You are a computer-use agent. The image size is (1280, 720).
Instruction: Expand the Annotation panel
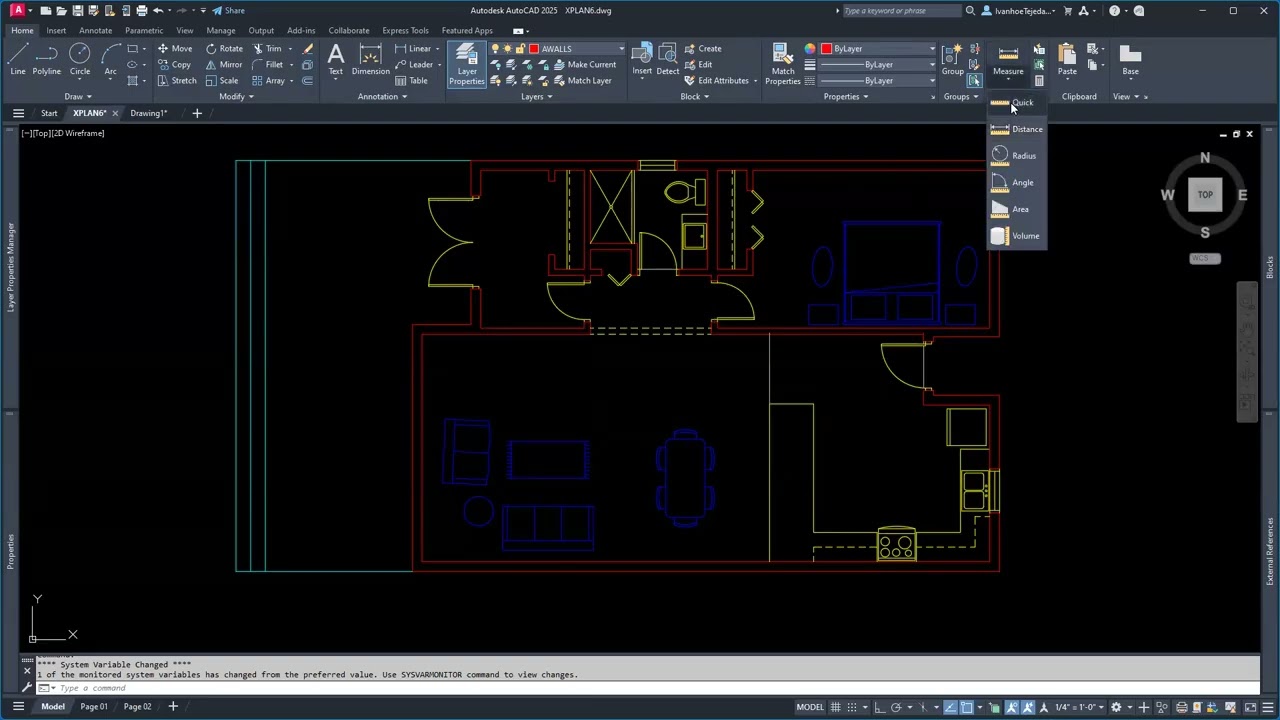pyautogui.click(x=382, y=97)
